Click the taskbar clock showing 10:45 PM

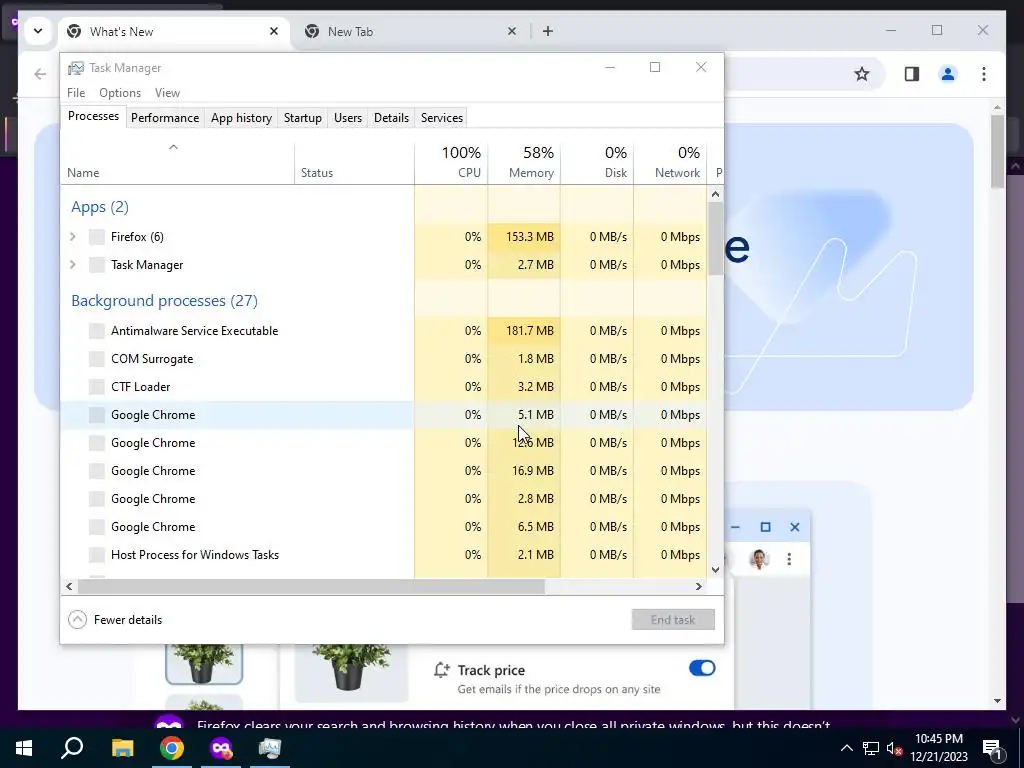[x=938, y=748]
